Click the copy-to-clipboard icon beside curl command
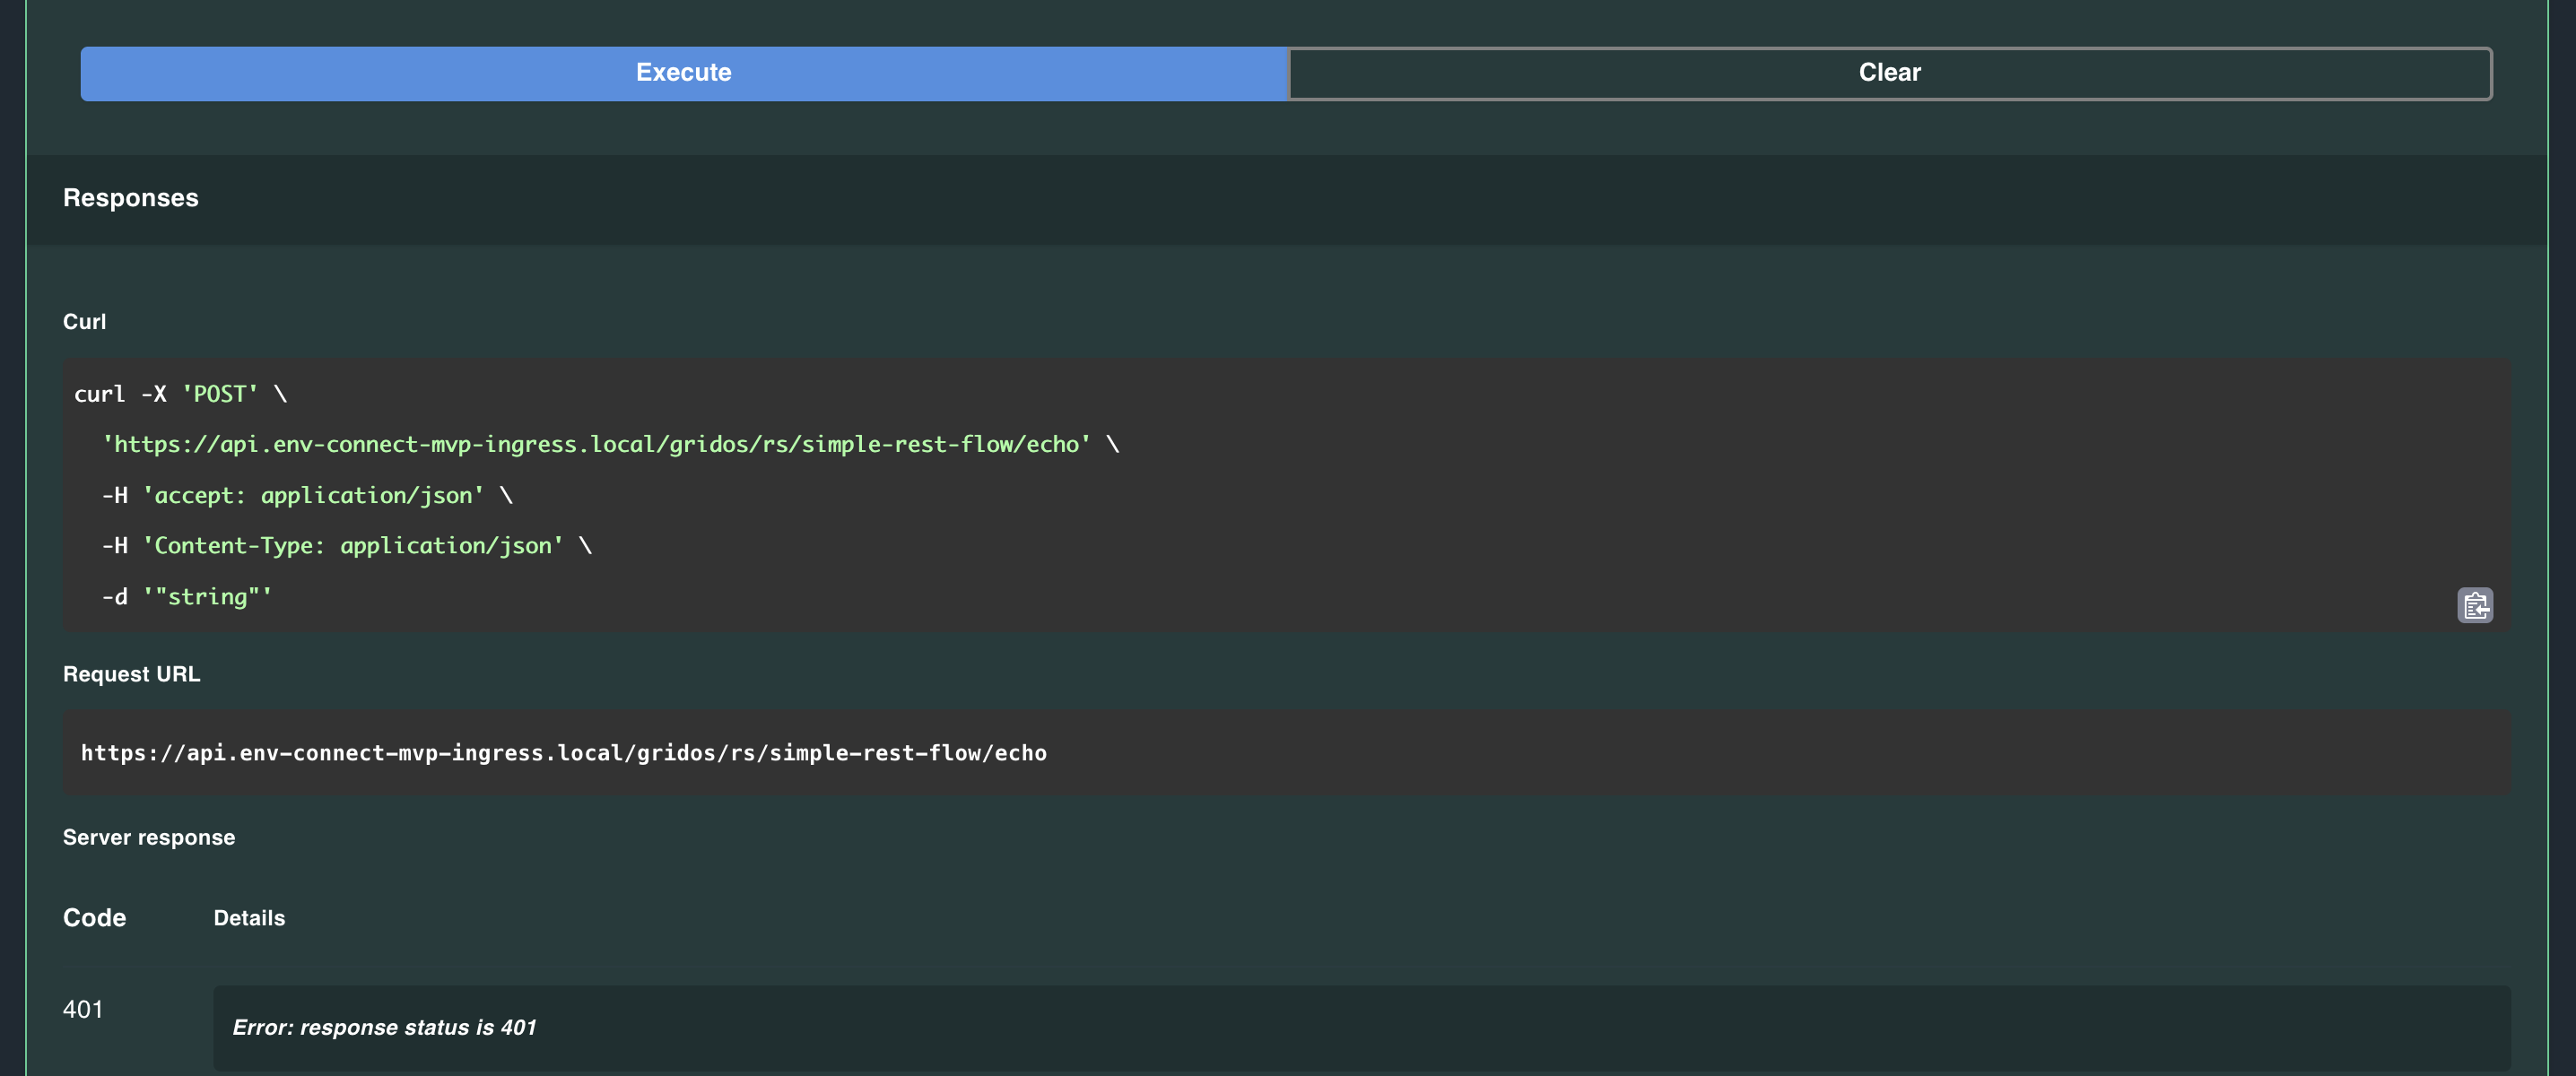This screenshot has height=1076, width=2576. (x=2477, y=605)
